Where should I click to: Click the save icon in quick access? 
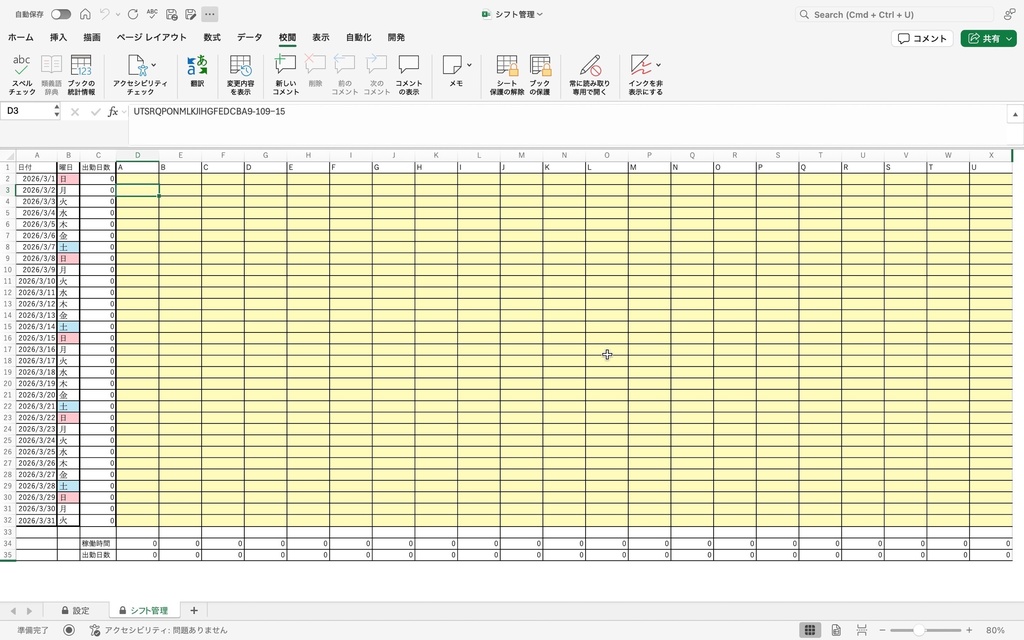172,14
